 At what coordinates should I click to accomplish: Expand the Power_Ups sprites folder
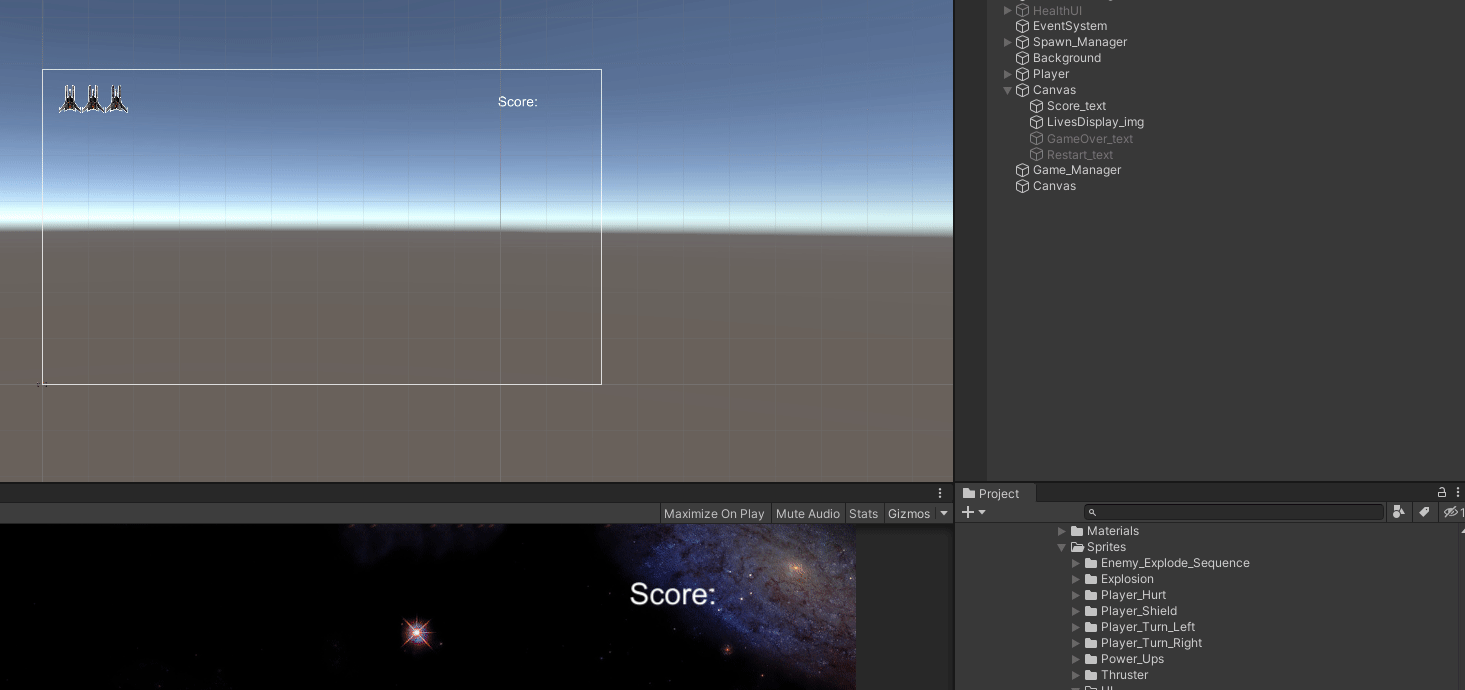[x=1076, y=659]
